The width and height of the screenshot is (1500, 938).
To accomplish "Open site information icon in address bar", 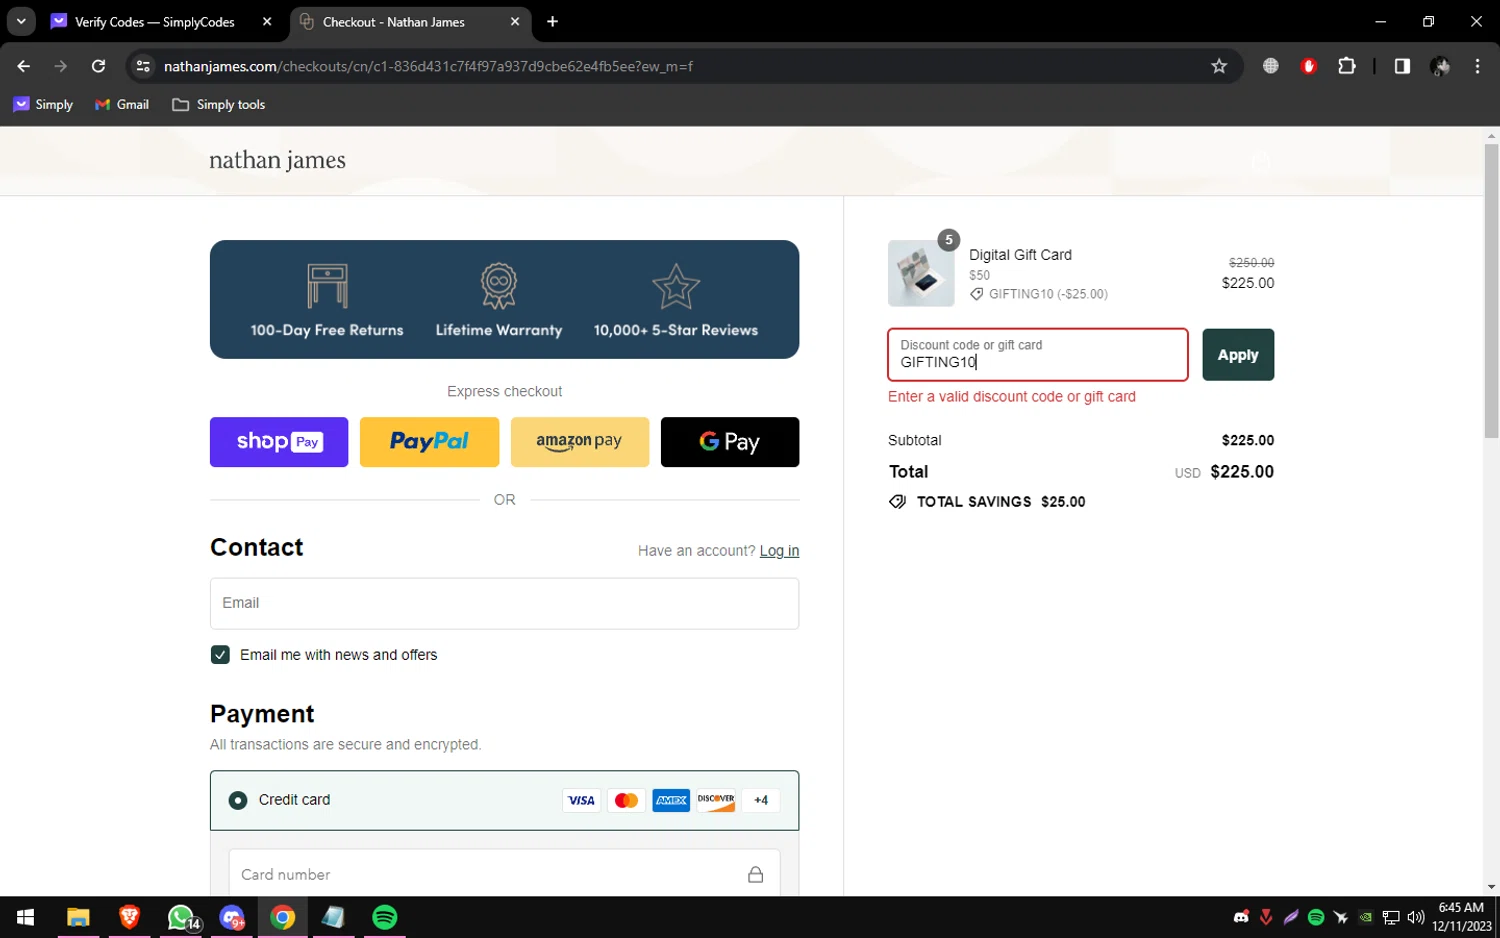I will pyautogui.click(x=143, y=66).
